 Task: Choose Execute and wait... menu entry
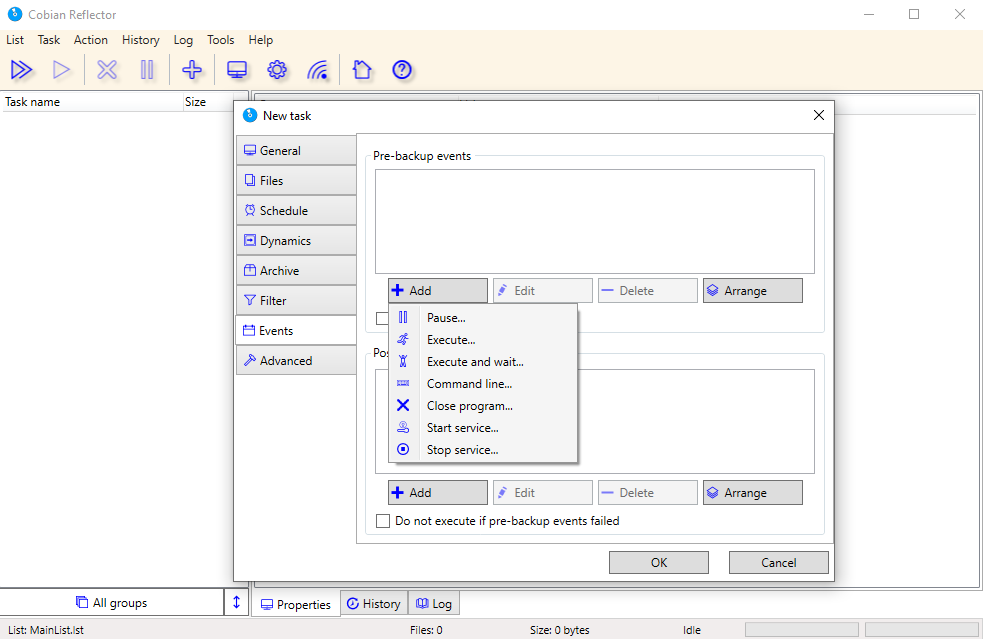[x=483, y=362]
